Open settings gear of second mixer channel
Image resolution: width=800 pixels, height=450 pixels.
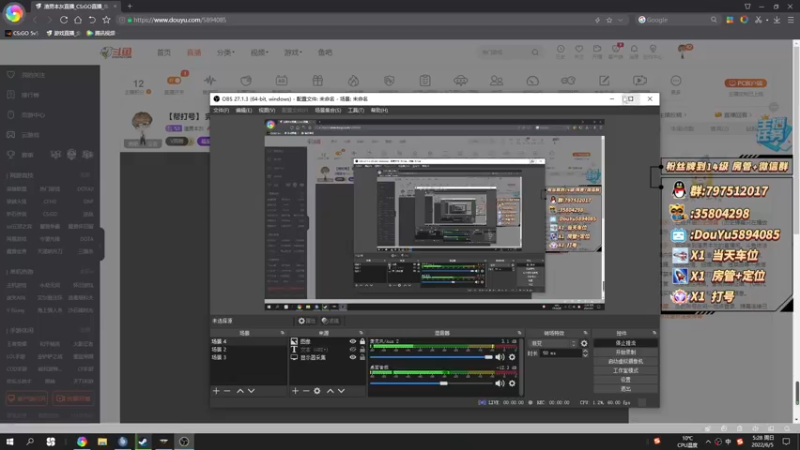(x=512, y=383)
